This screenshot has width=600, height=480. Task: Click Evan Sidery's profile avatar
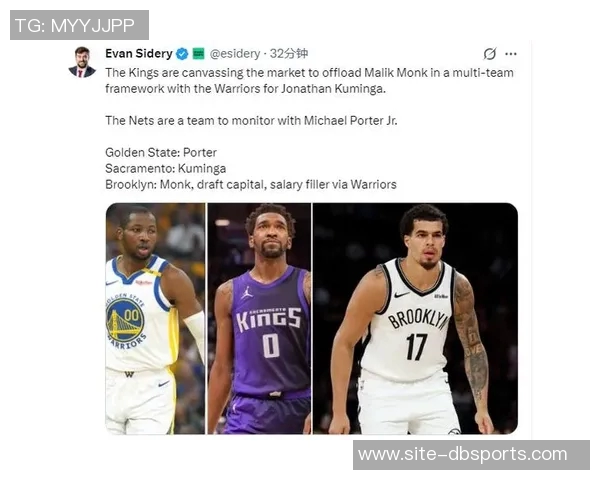82,62
